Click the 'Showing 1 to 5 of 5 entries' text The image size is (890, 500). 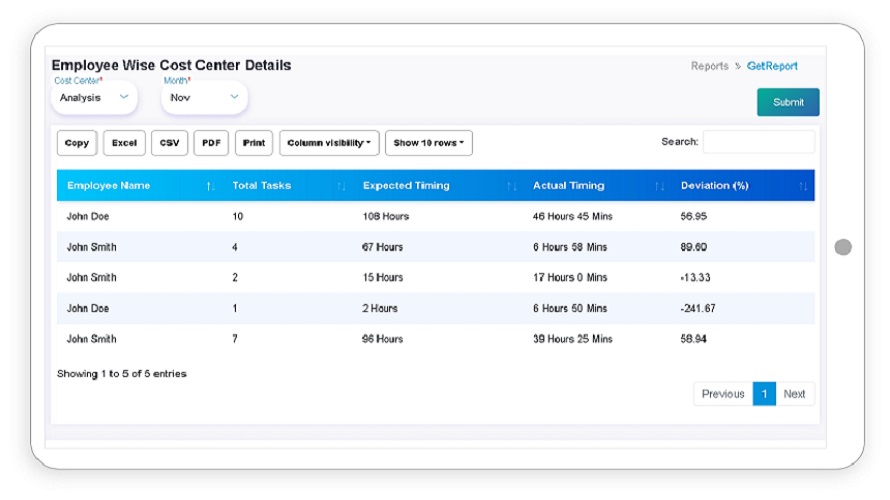tap(121, 373)
